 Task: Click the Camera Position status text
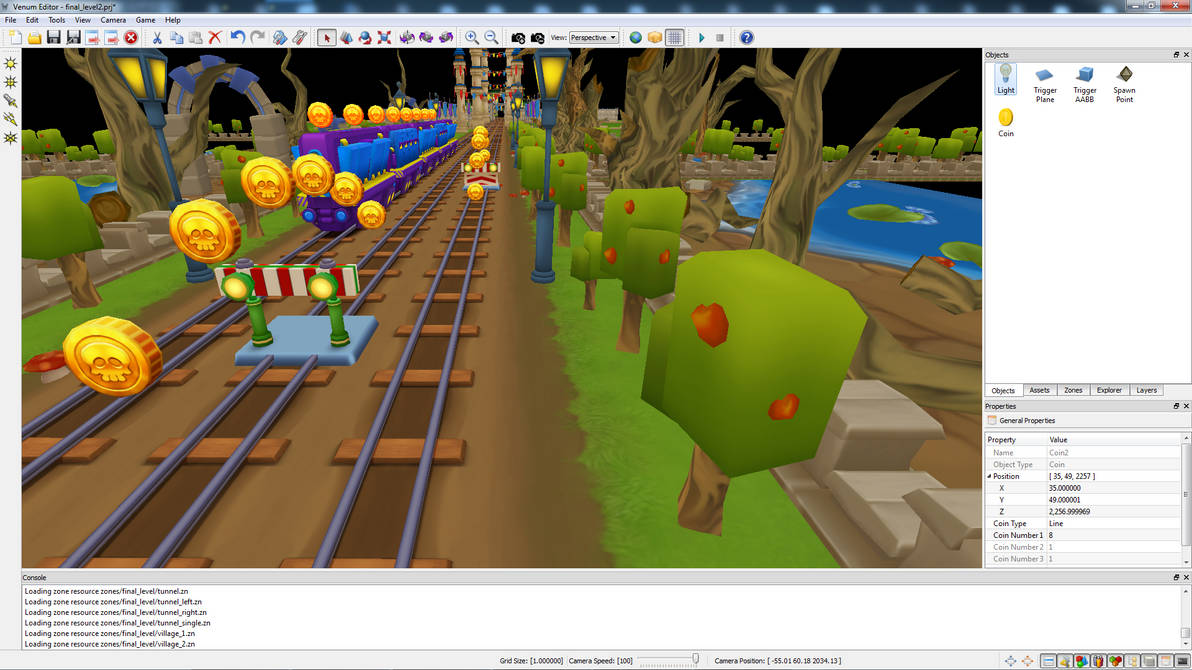[x=778, y=661]
